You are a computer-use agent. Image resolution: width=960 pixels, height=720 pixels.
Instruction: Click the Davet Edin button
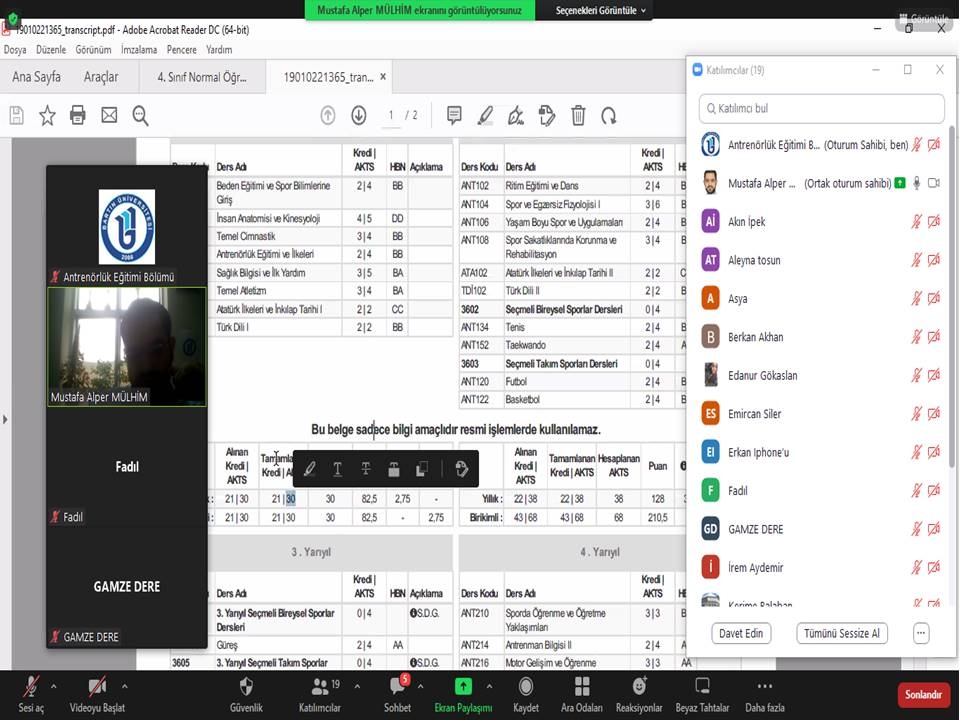741,633
